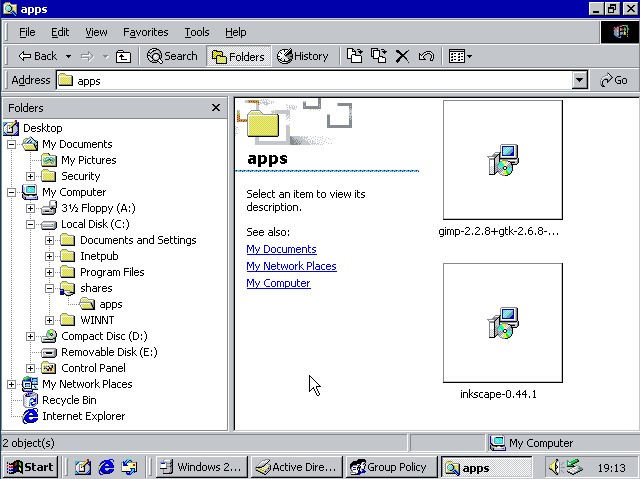Viewport: 640px width, 479px height.
Task: Select the Control Panel tree icon
Action: pos(49,368)
